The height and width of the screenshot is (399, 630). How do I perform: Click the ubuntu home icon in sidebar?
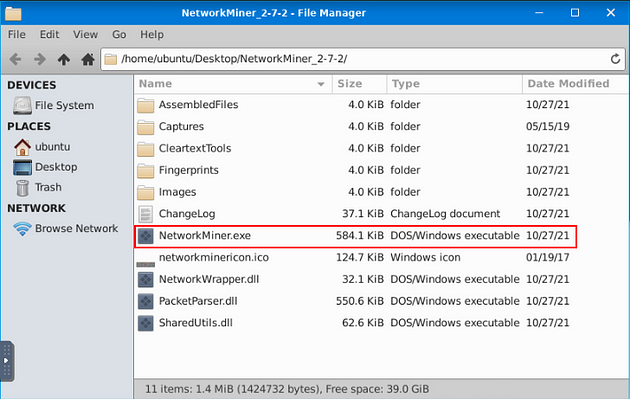[22, 147]
